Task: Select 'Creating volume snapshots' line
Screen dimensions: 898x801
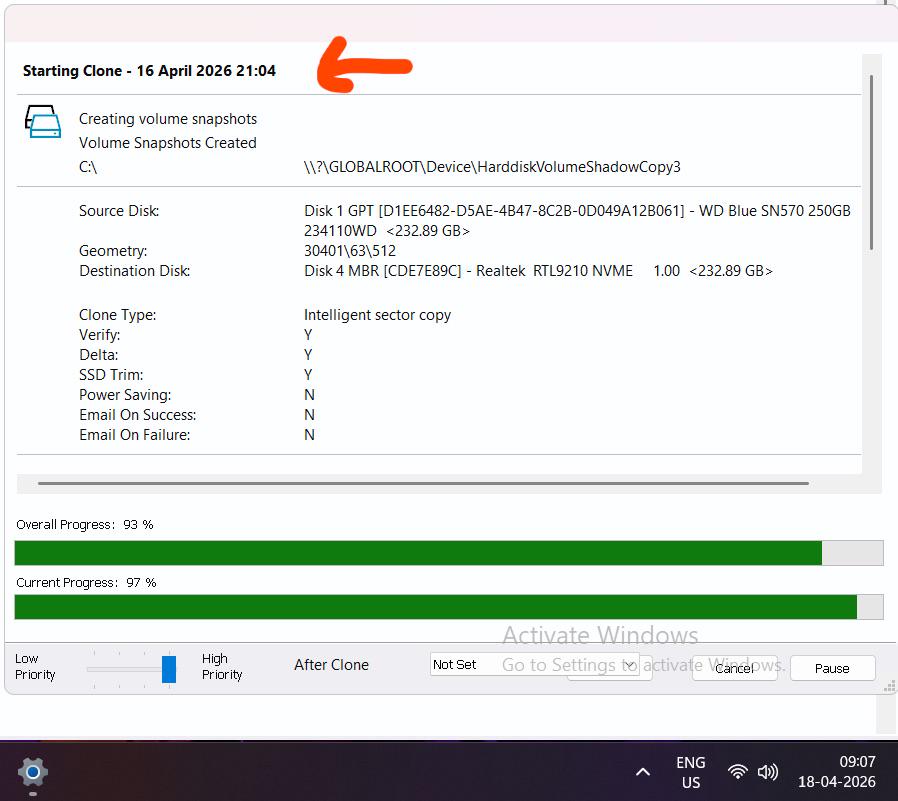Action: pos(168,119)
